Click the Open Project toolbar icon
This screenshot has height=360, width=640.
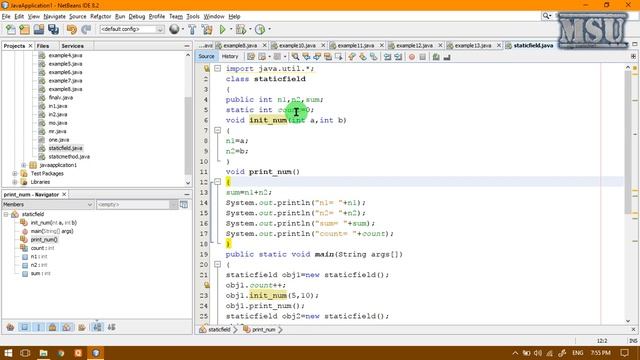[39, 29]
